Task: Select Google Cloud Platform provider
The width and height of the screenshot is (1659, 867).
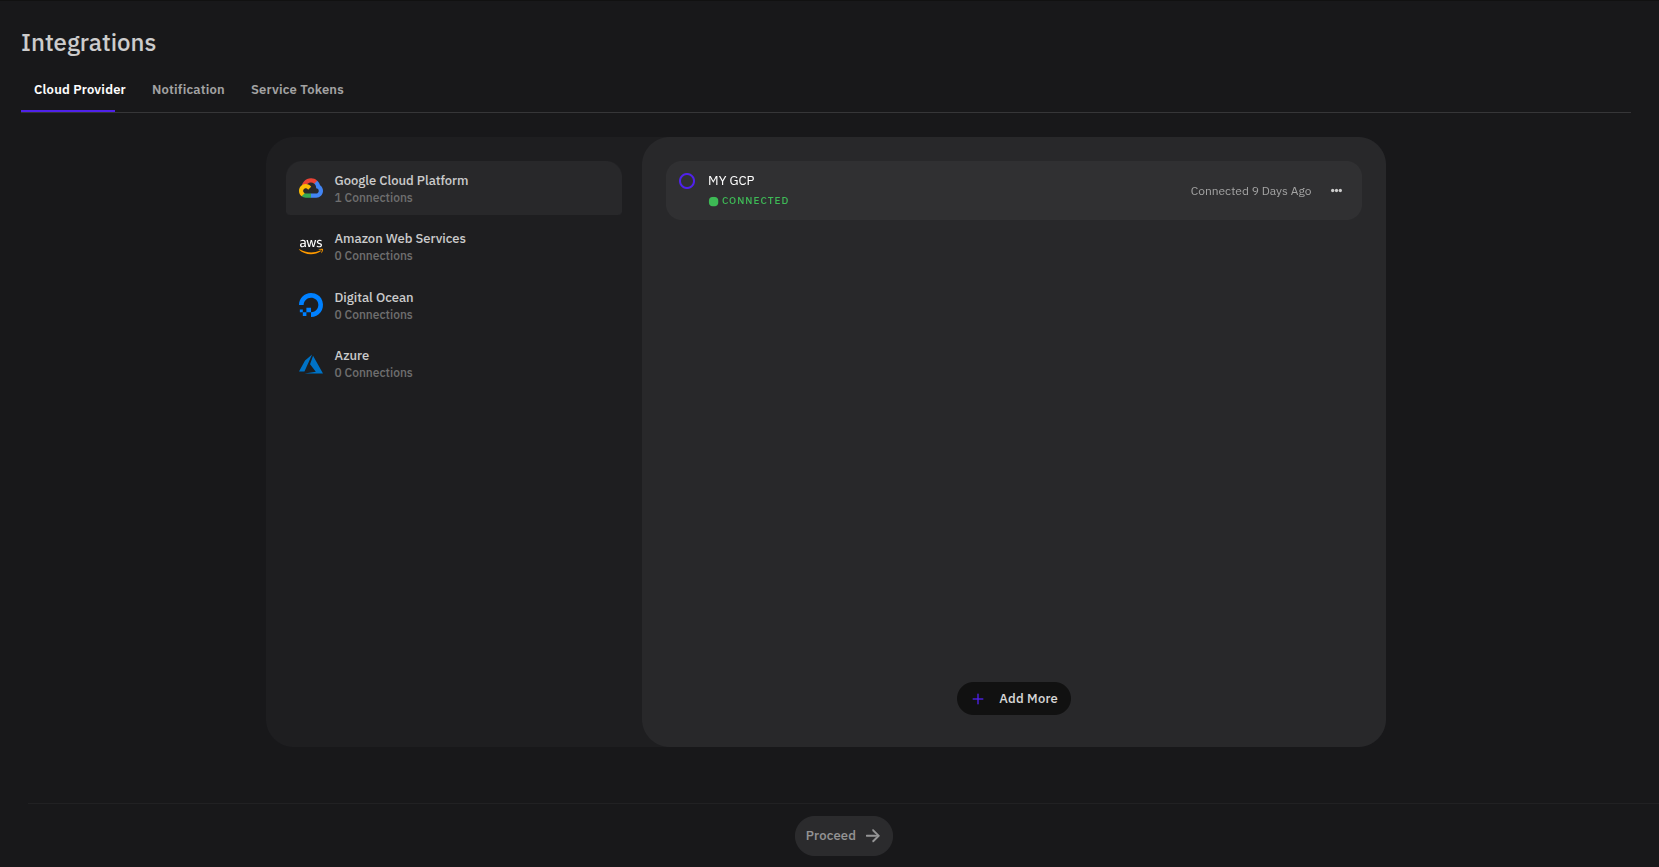Action: 454,188
